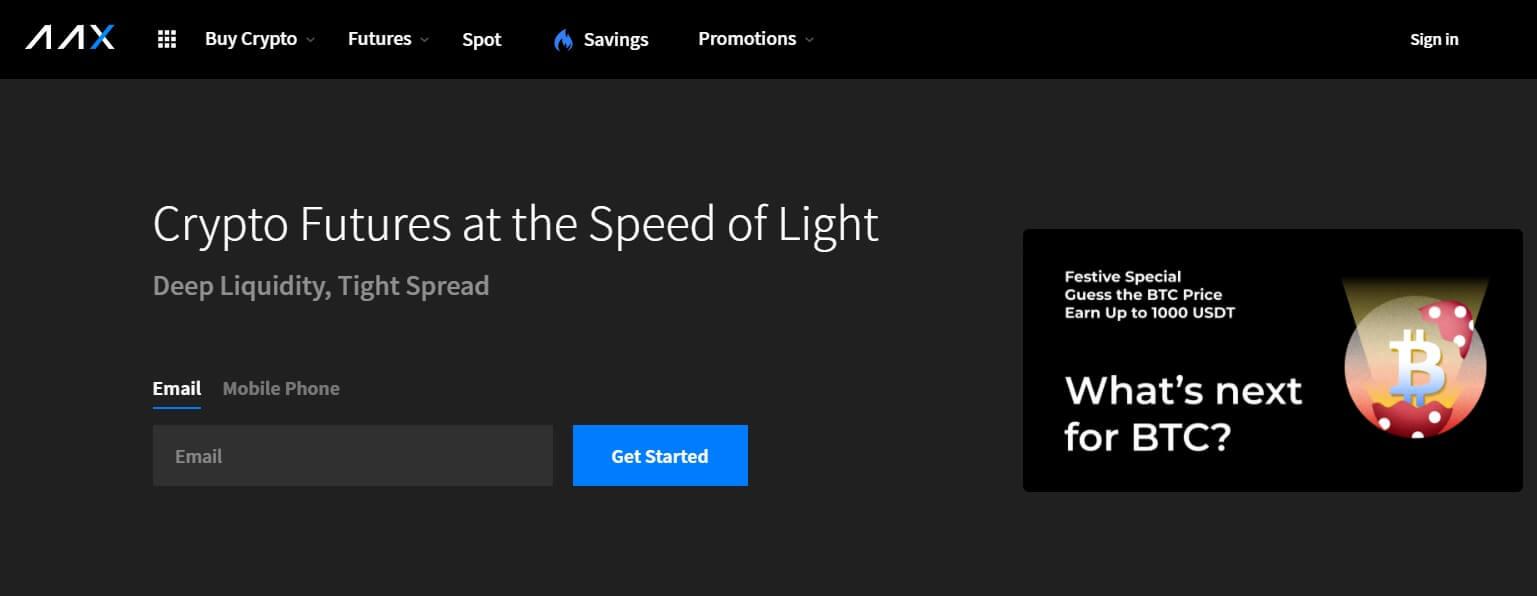Click the Sign in link
The height and width of the screenshot is (596, 1537).
[x=1434, y=39]
